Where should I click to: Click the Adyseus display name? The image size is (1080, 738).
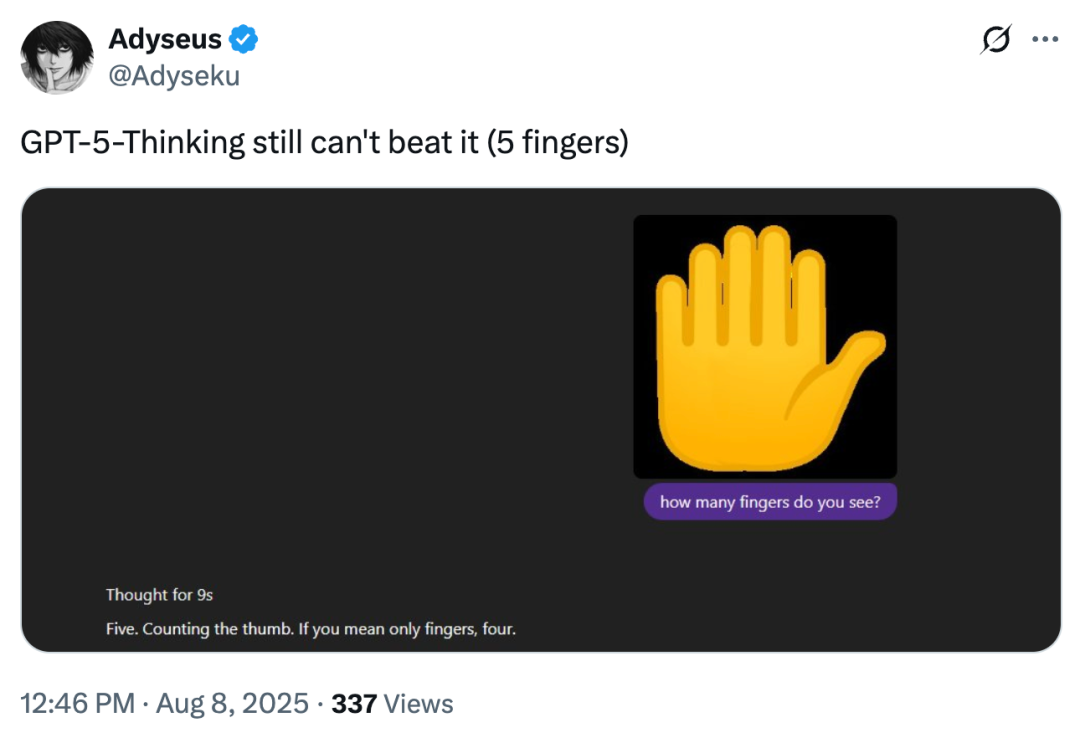coord(164,40)
